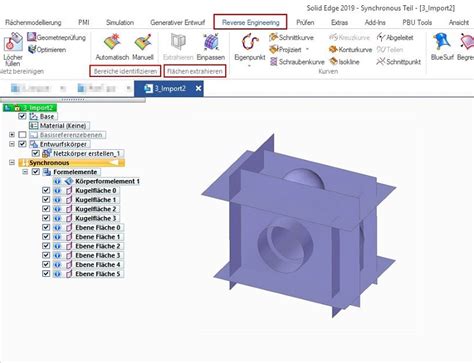Click the Einpassen surface fit icon

211,43
